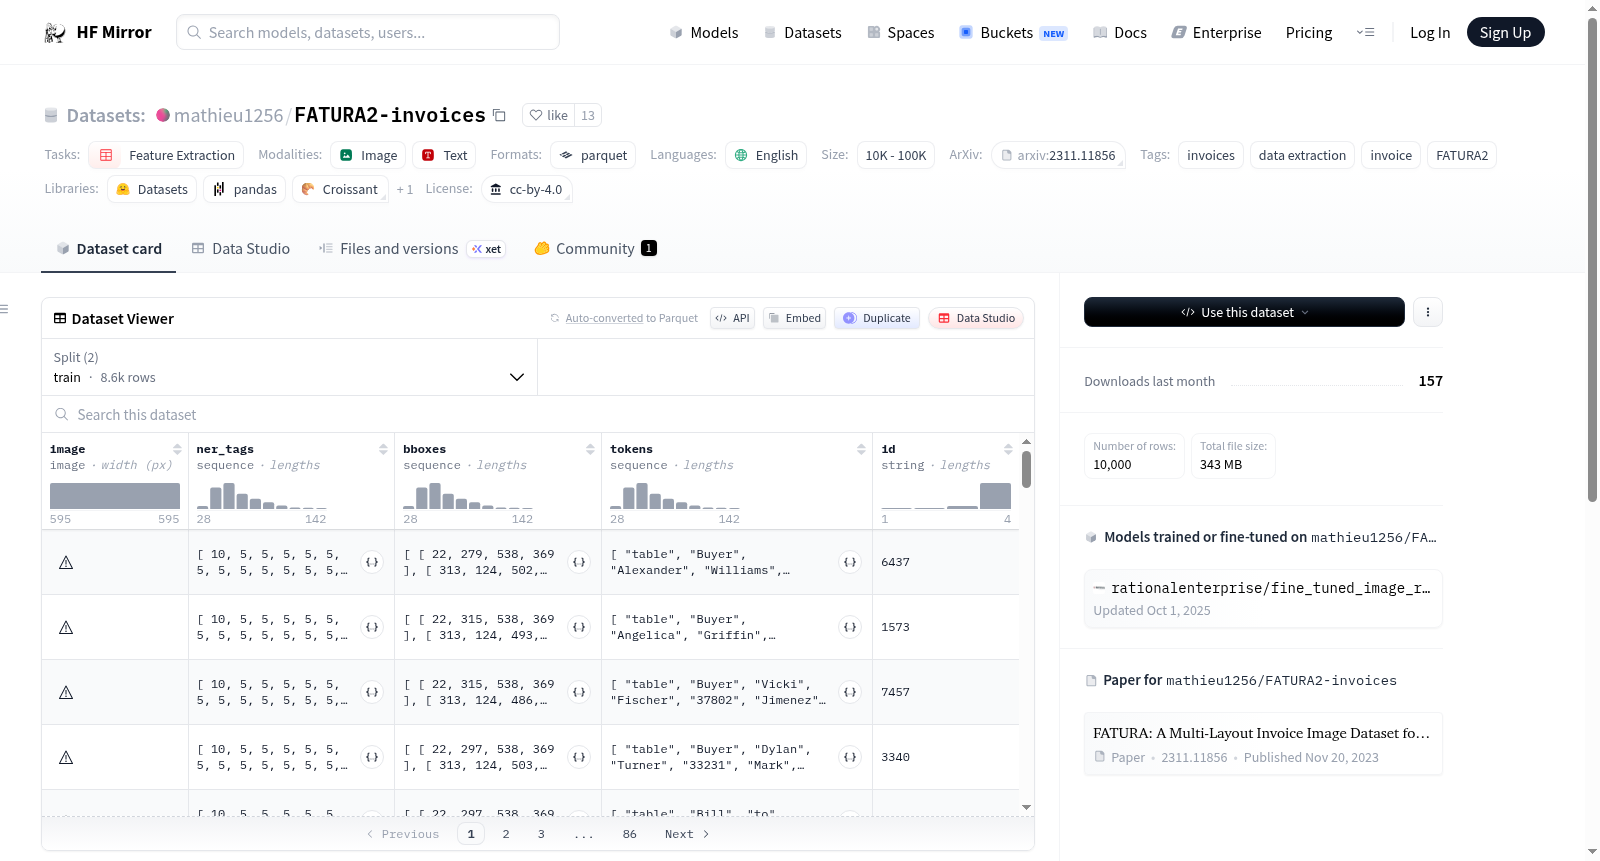Screen dimensions: 1600x861
Task: Click the image warning icon in row 3340
Action: pos(66,757)
